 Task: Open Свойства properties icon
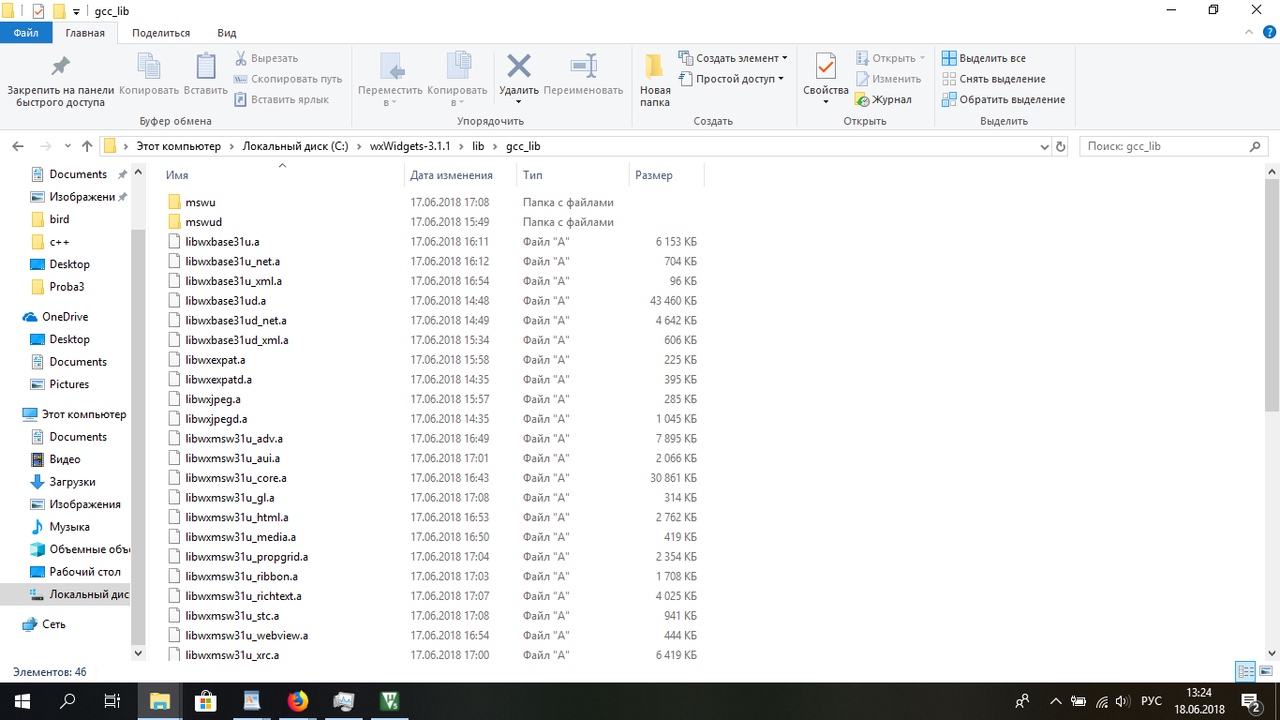(x=825, y=68)
